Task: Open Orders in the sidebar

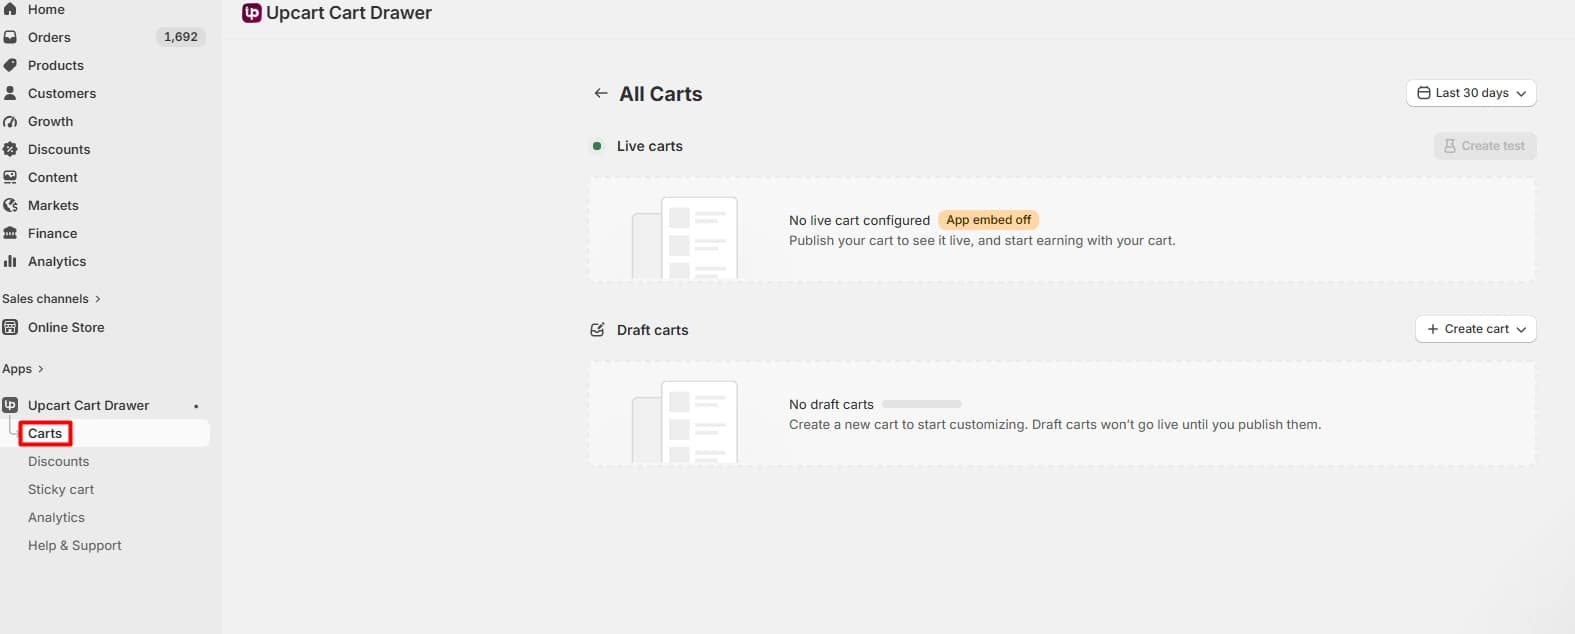Action: click(49, 37)
